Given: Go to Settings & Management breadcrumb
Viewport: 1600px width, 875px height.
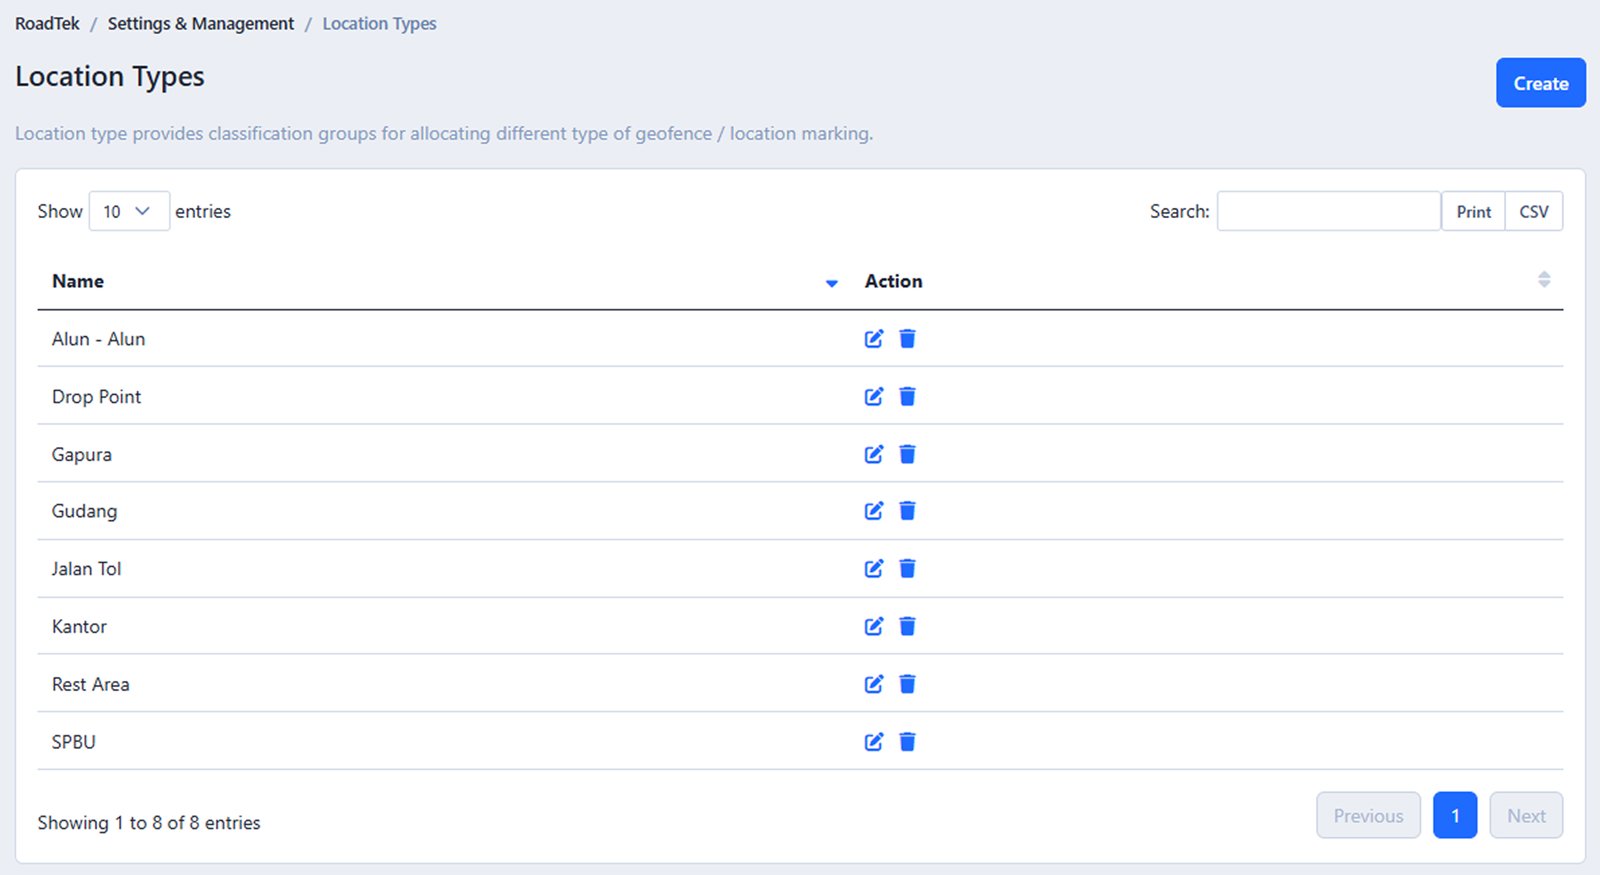Looking at the screenshot, I should pyautogui.click(x=200, y=24).
